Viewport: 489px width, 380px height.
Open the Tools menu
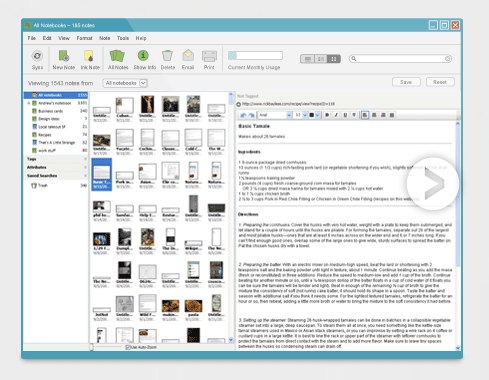pyautogui.click(x=123, y=38)
